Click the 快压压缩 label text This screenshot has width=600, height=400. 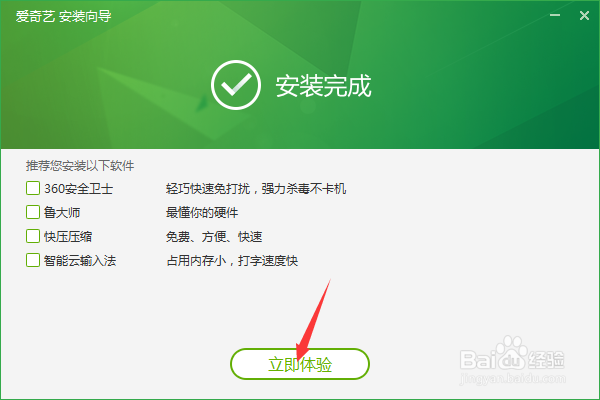point(68,237)
